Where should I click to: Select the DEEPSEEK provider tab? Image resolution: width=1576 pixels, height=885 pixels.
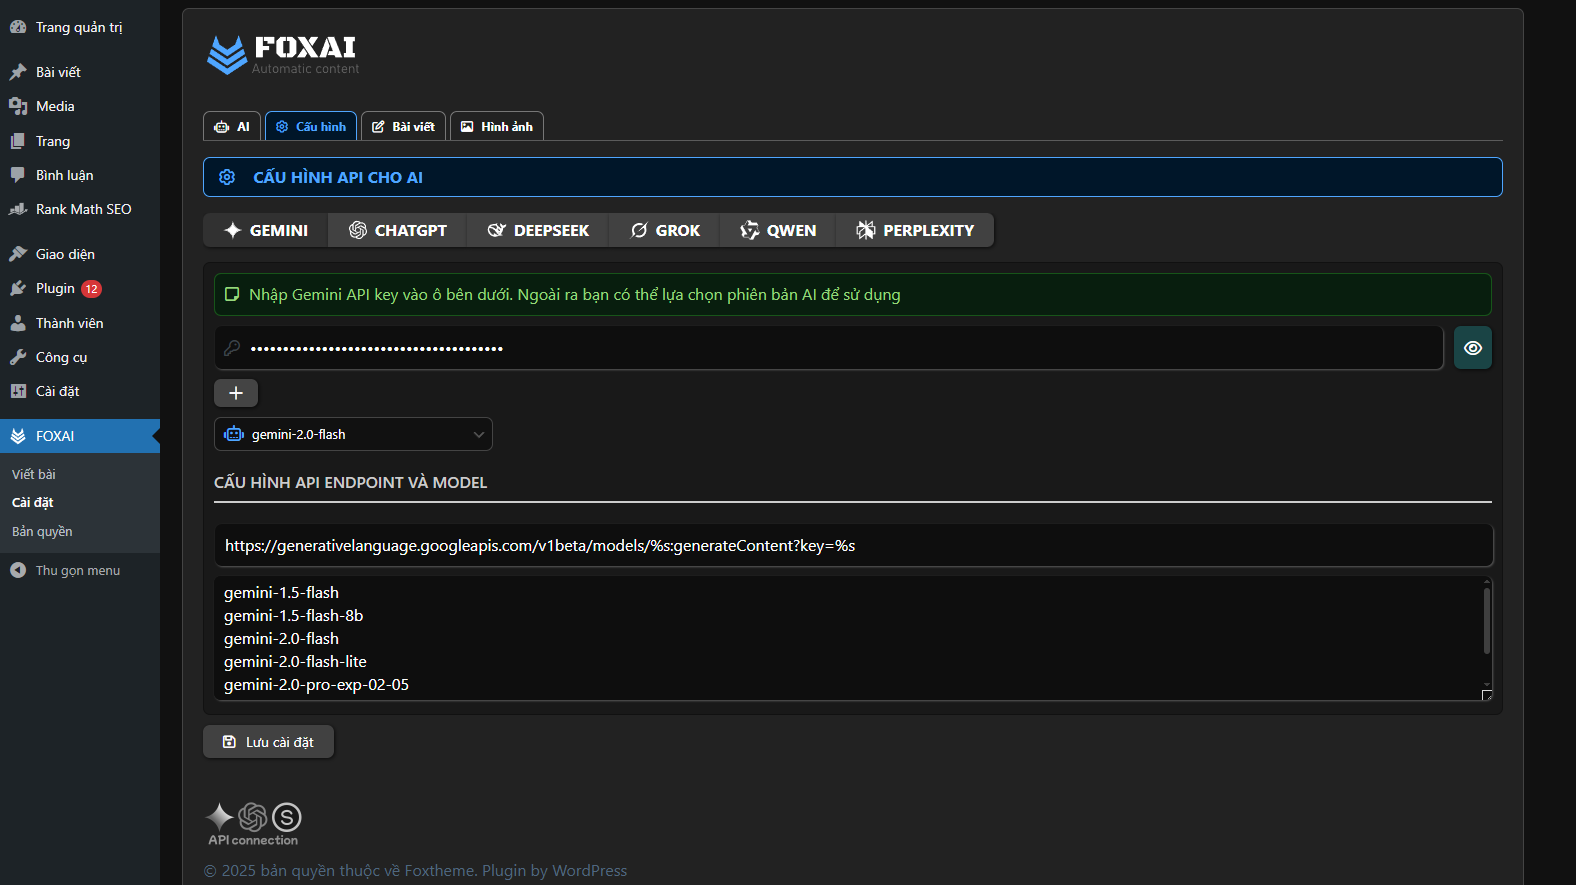tap(538, 230)
